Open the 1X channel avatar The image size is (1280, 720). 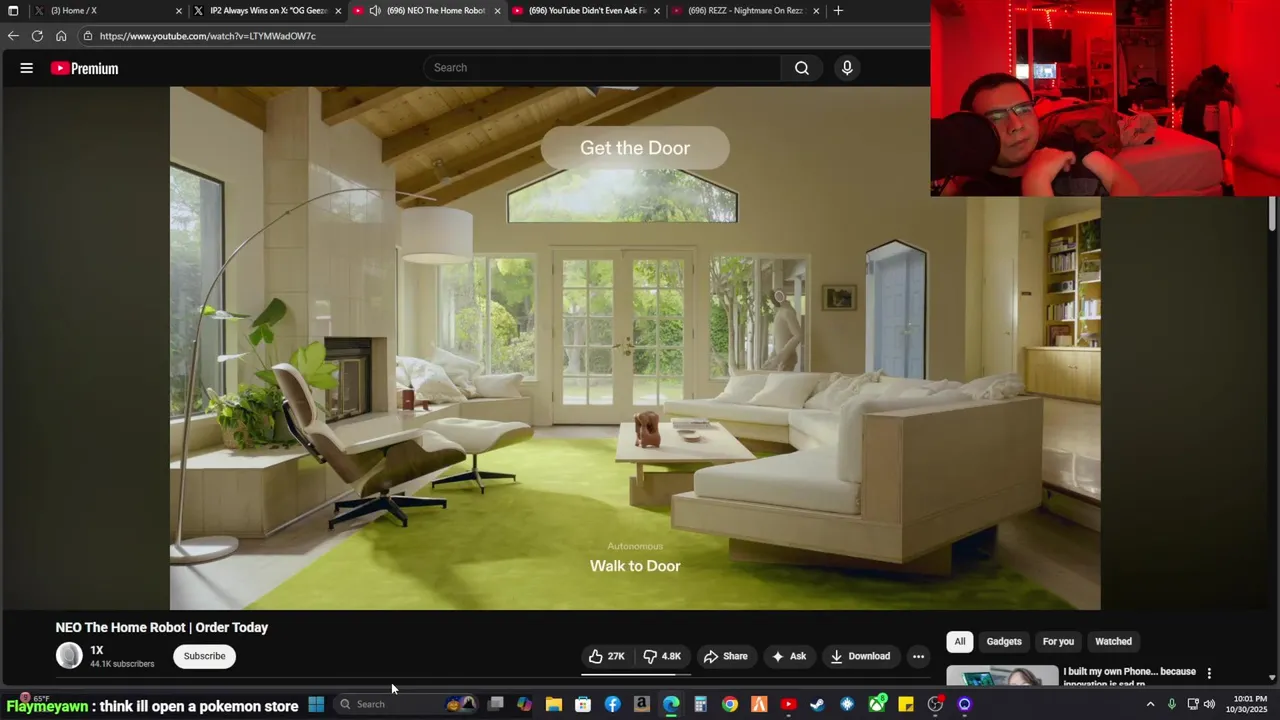[x=69, y=656]
